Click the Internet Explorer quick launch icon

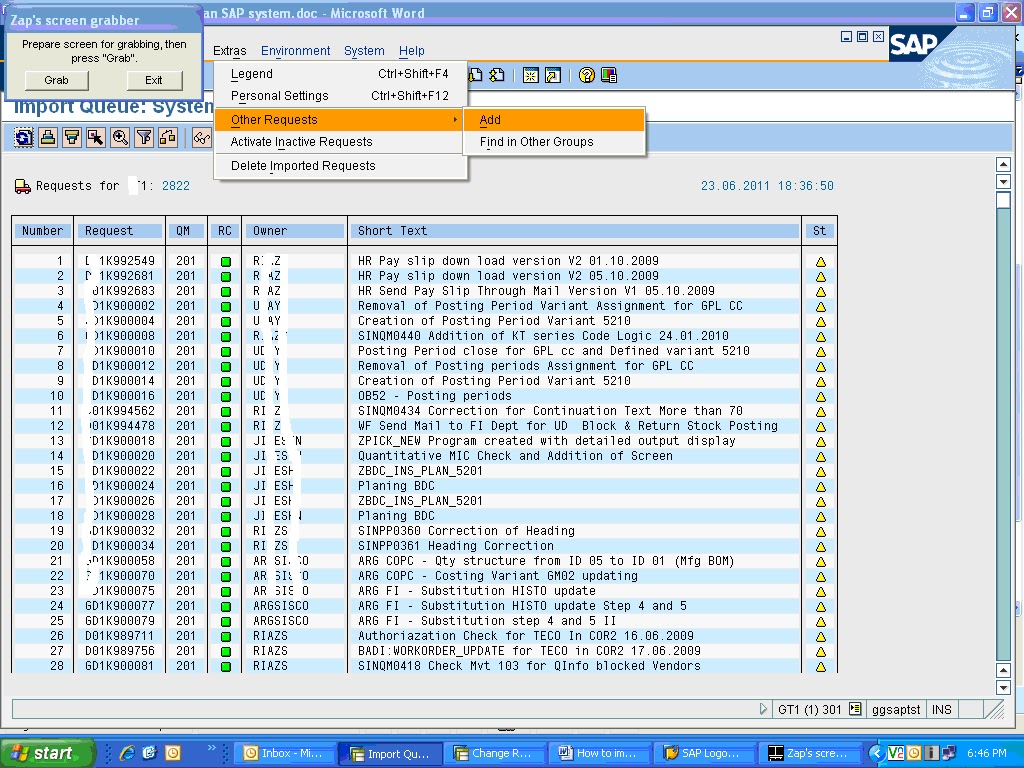click(127, 753)
